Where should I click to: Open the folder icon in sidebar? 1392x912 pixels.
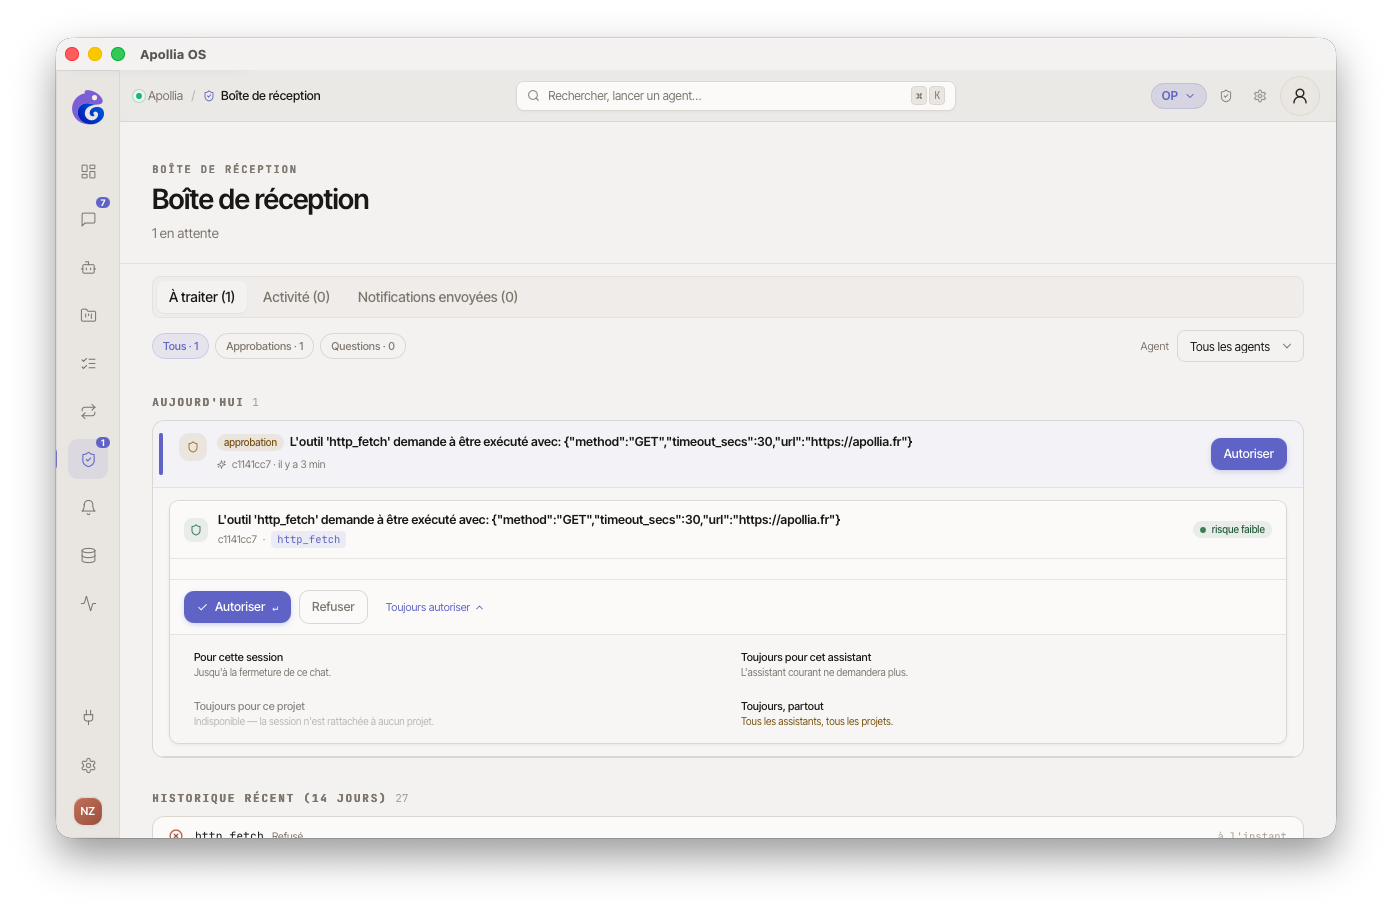pyautogui.click(x=88, y=315)
